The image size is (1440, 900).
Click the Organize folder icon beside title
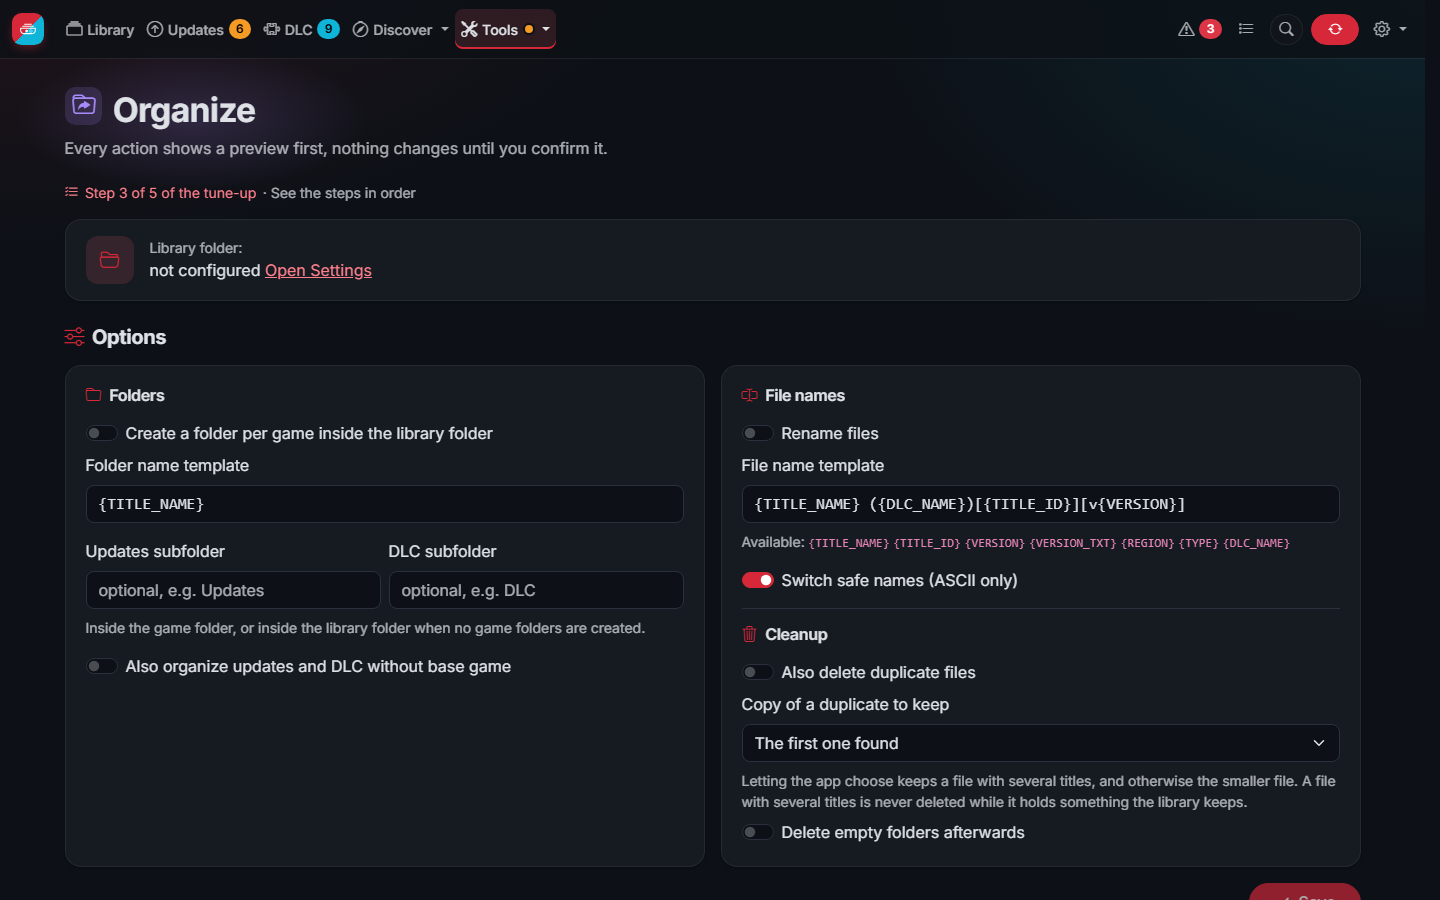83,106
